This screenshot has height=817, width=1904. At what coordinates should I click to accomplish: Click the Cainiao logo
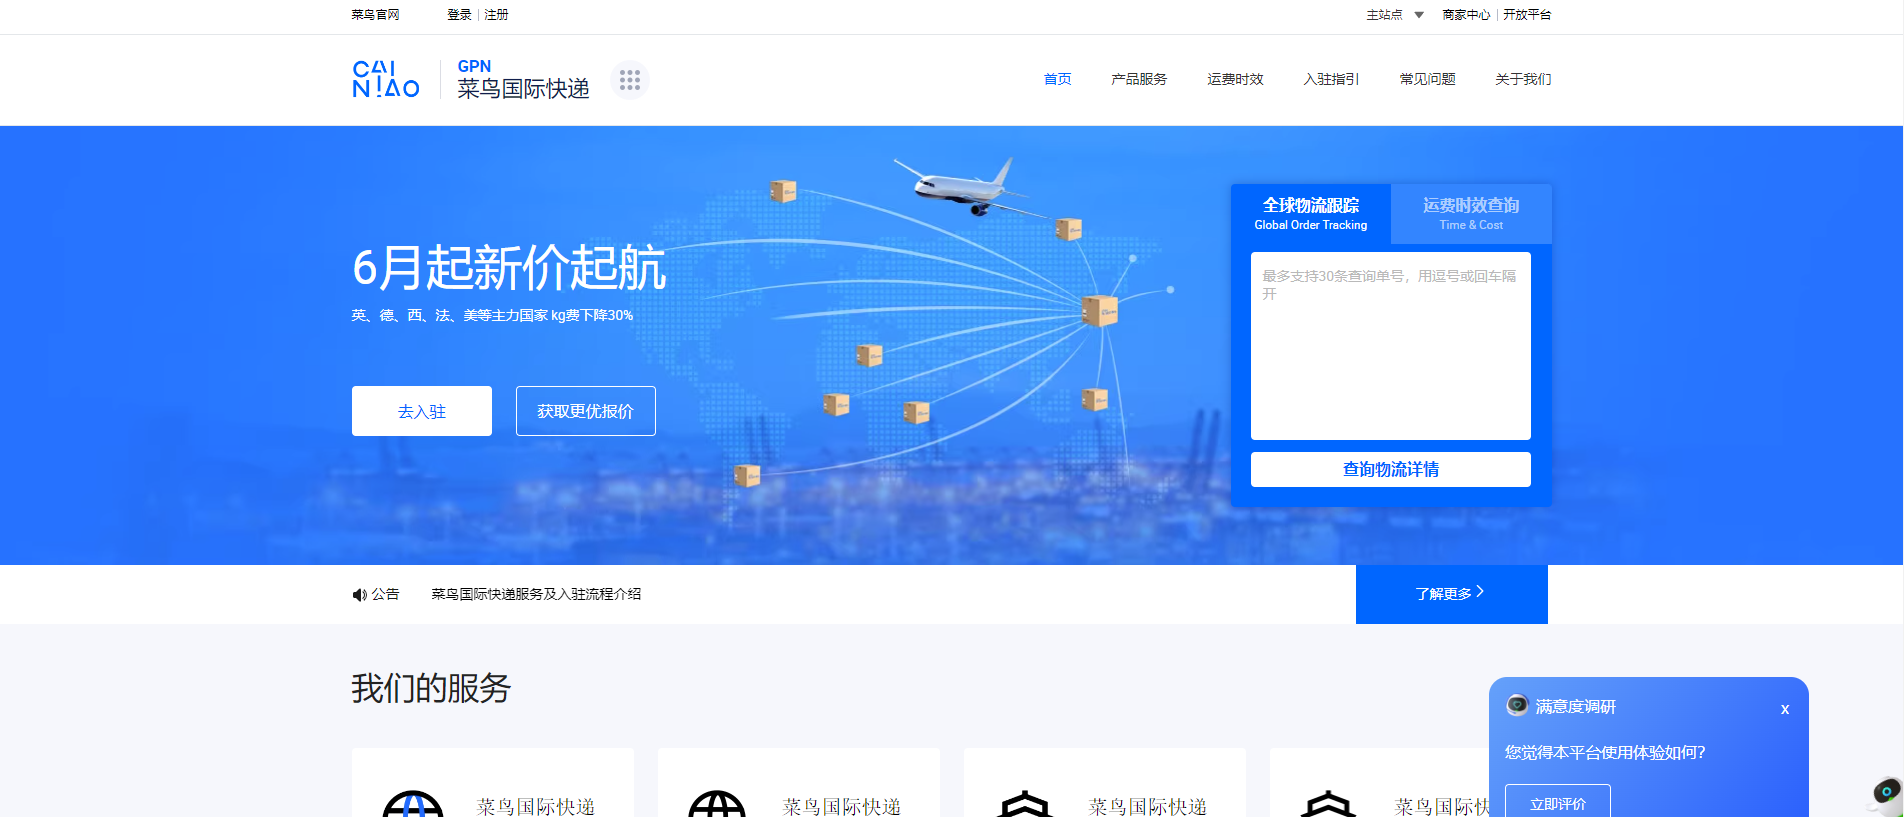386,79
